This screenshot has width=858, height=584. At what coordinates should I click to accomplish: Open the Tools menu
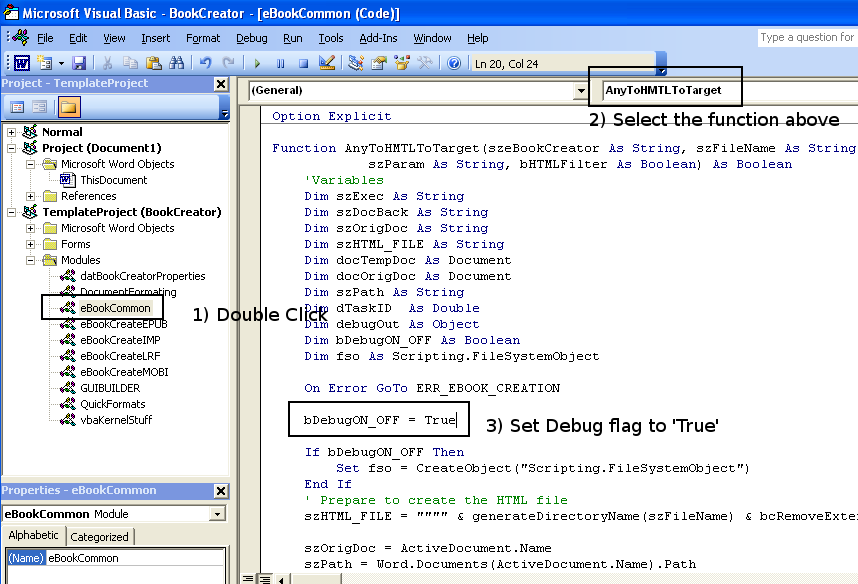click(331, 38)
